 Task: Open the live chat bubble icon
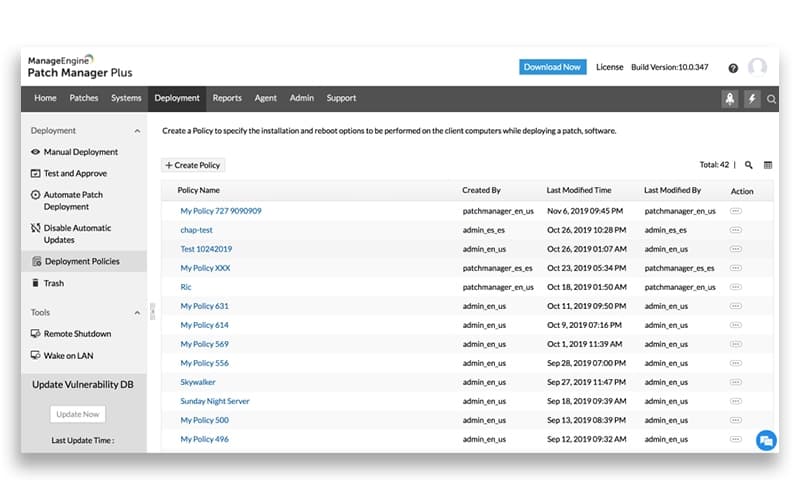(766, 441)
